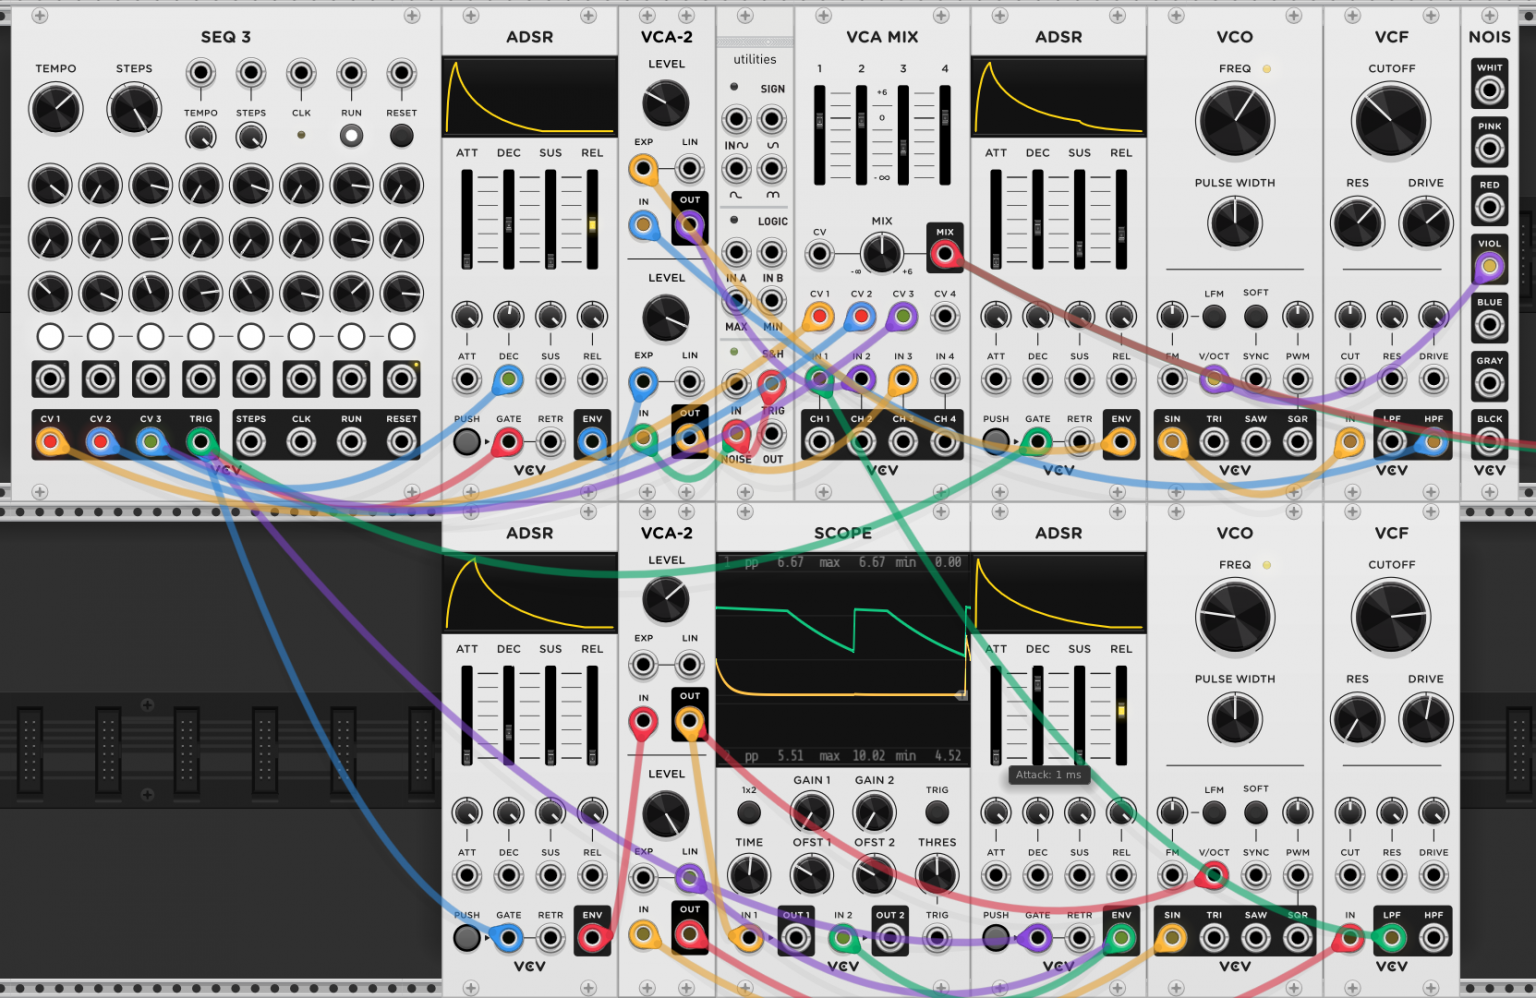The width and height of the screenshot is (1536, 998).
Task: Click the VCA MIX CH 1 output jack
Action: tap(819, 441)
